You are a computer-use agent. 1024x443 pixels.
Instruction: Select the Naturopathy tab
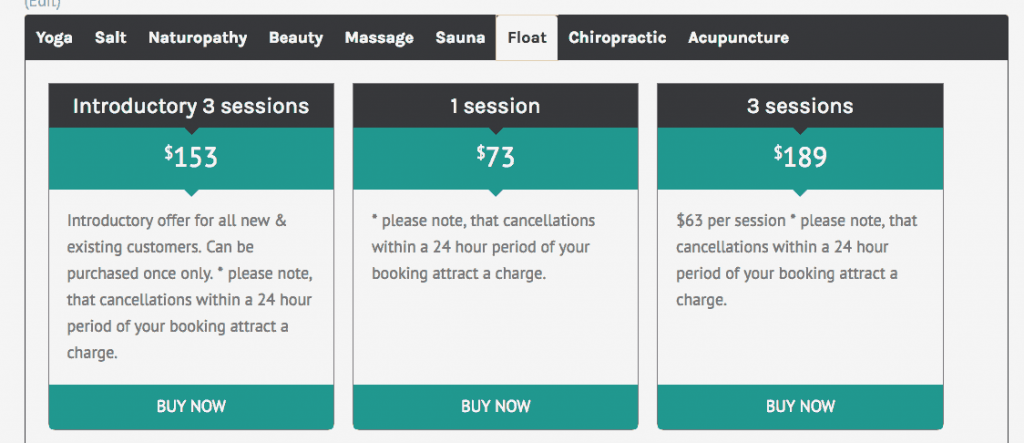197,38
